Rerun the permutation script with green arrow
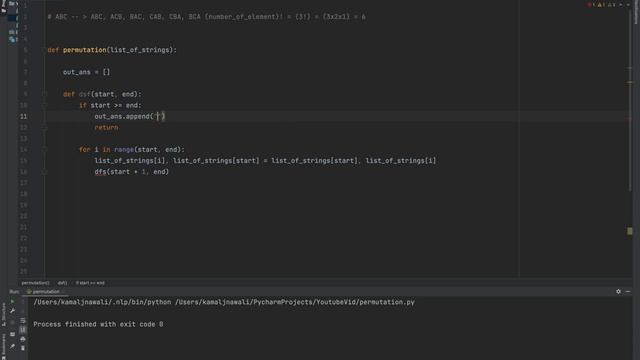Viewport: 640px width, 360px height. (12, 302)
